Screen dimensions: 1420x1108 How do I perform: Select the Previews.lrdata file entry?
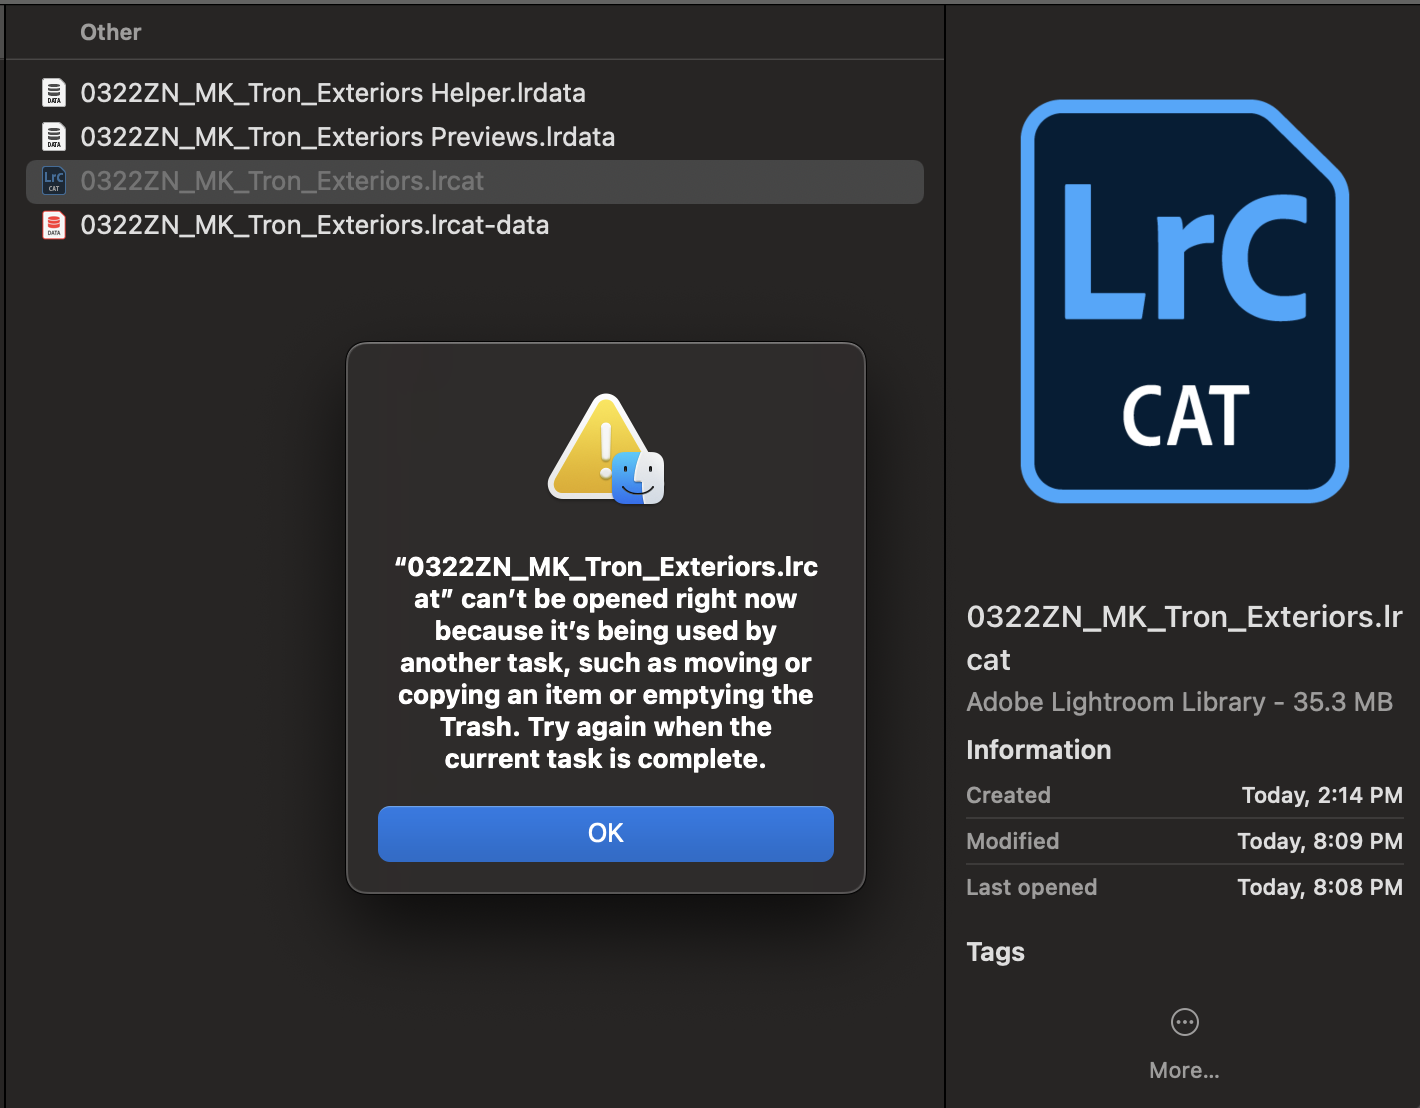click(348, 136)
